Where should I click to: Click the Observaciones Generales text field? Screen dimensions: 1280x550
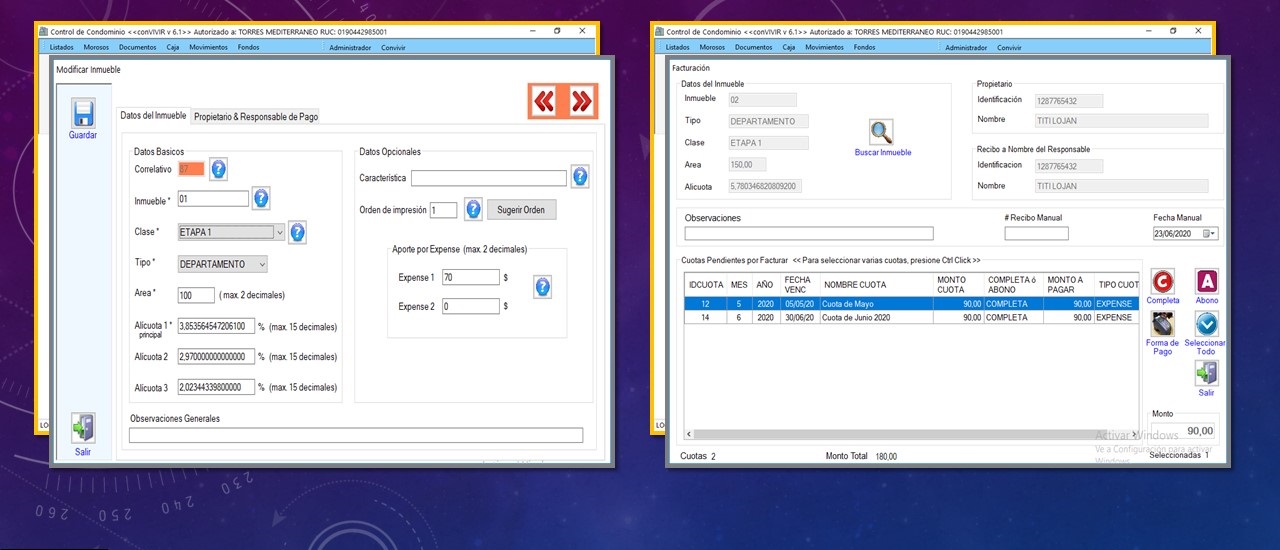coord(355,435)
